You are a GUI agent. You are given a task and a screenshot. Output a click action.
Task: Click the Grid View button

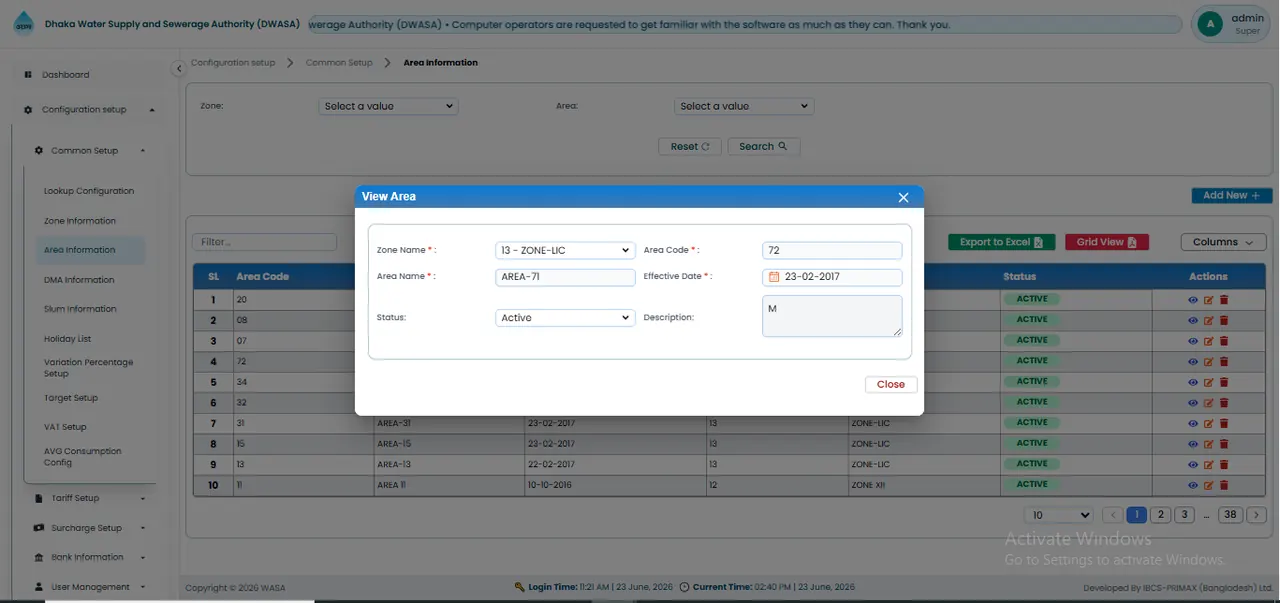pyautogui.click(x=1106, y=242)
